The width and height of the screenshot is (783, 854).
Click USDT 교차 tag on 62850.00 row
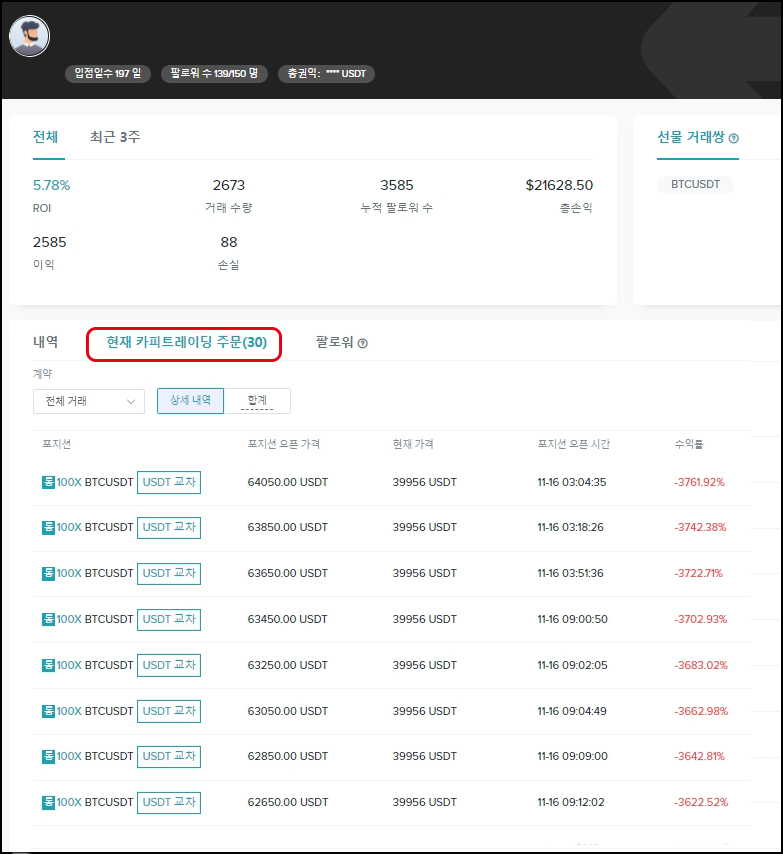(x=169, y=756)
